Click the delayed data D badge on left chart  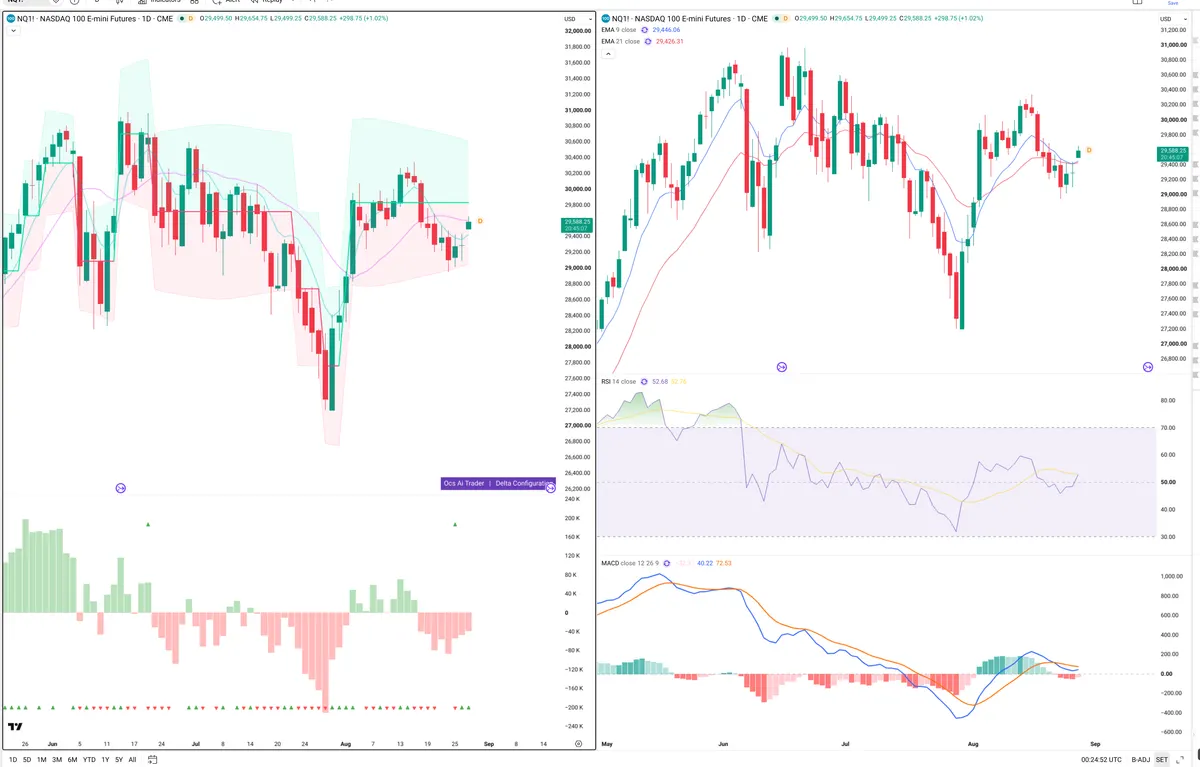[190, 19]
